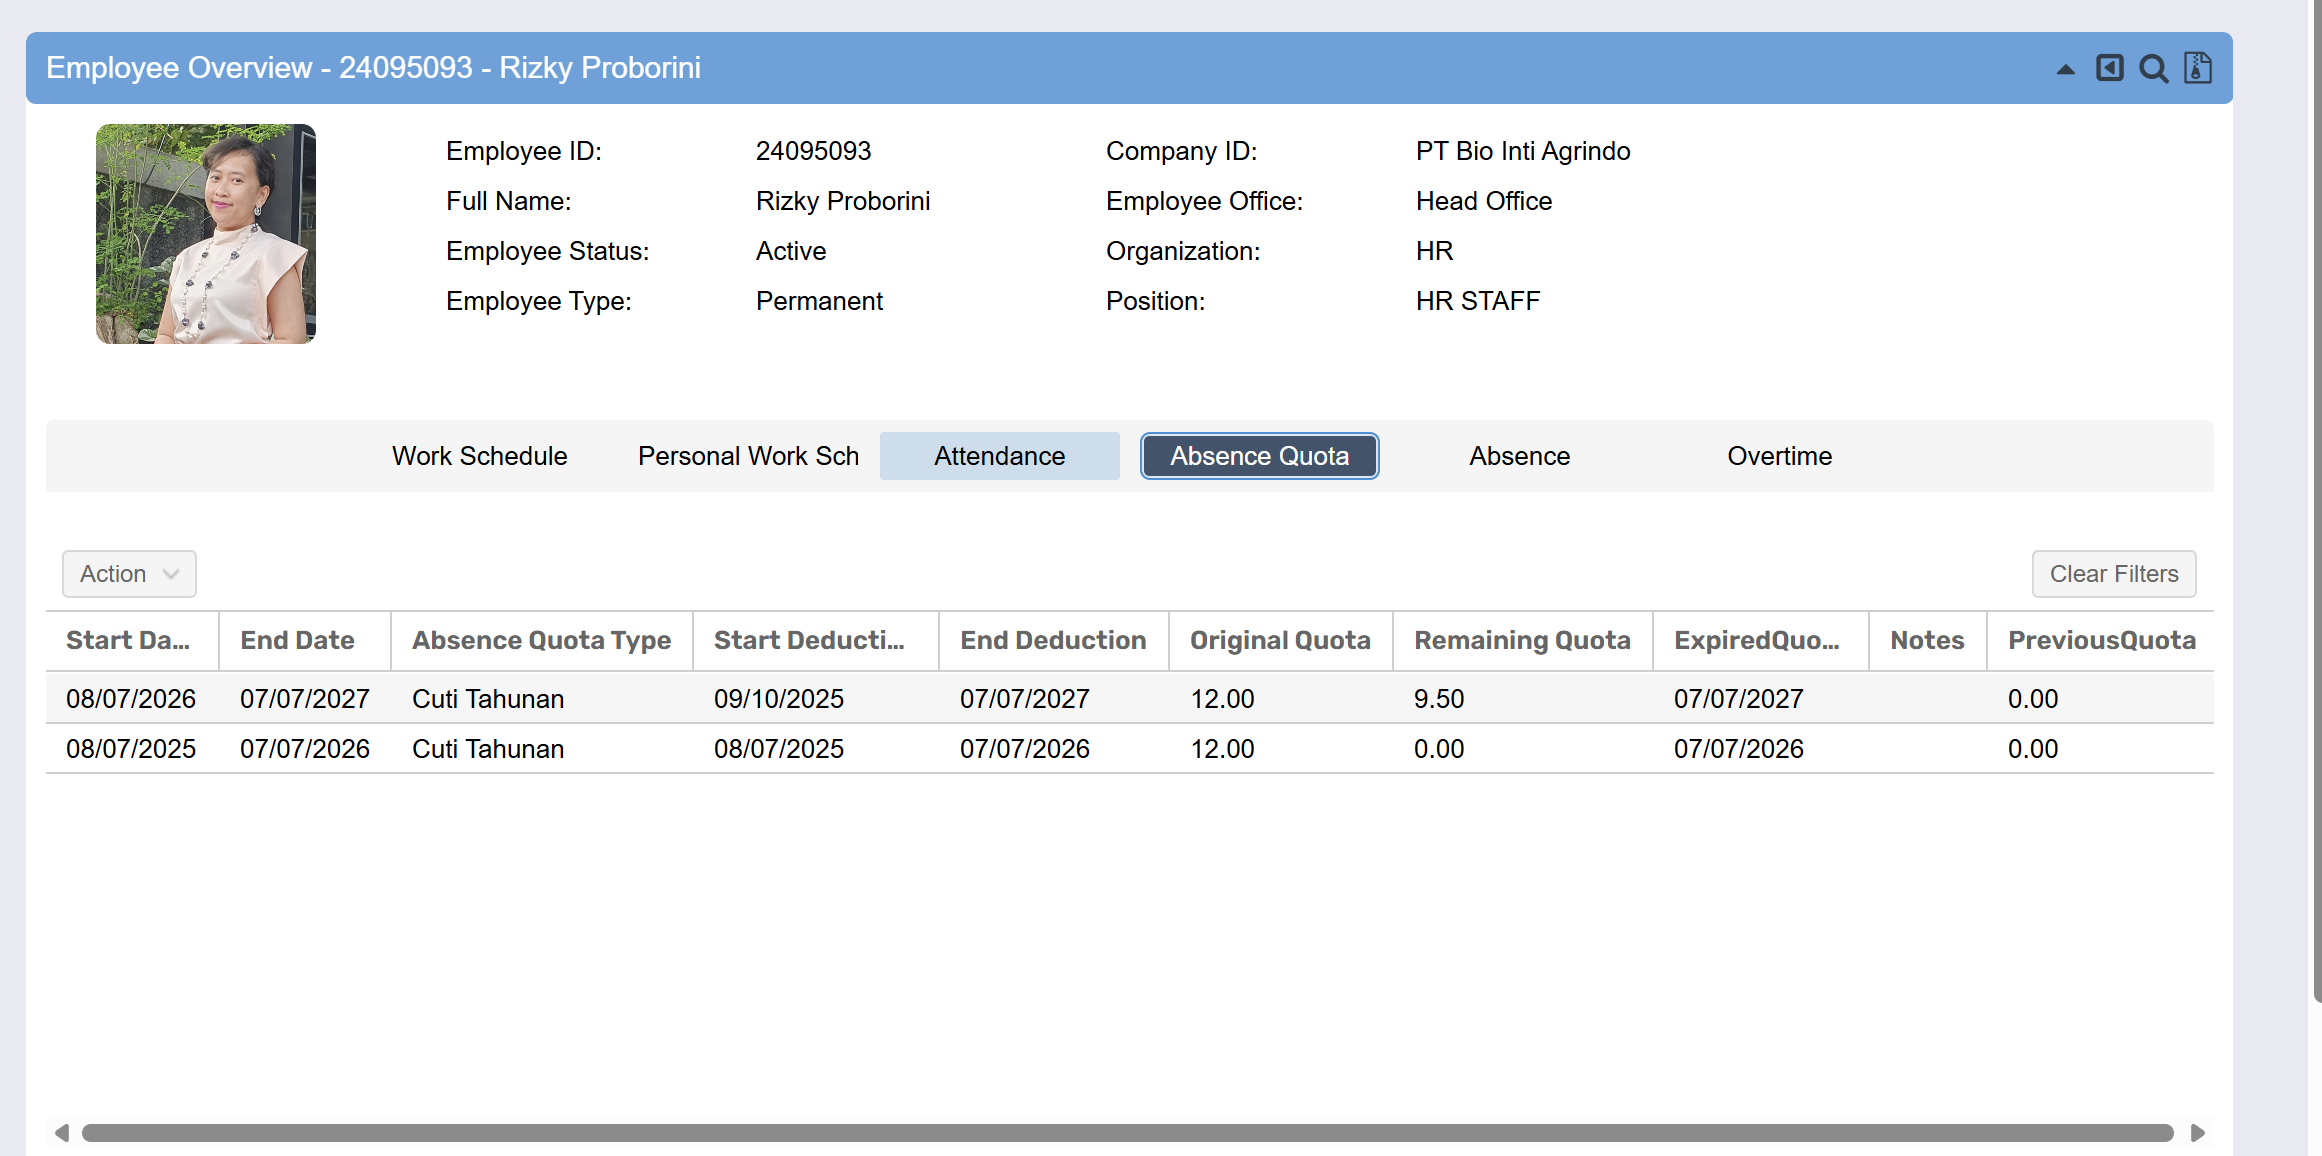Open the Action dropdown
Viewport: 2322px width, 1156px height.
129,574
